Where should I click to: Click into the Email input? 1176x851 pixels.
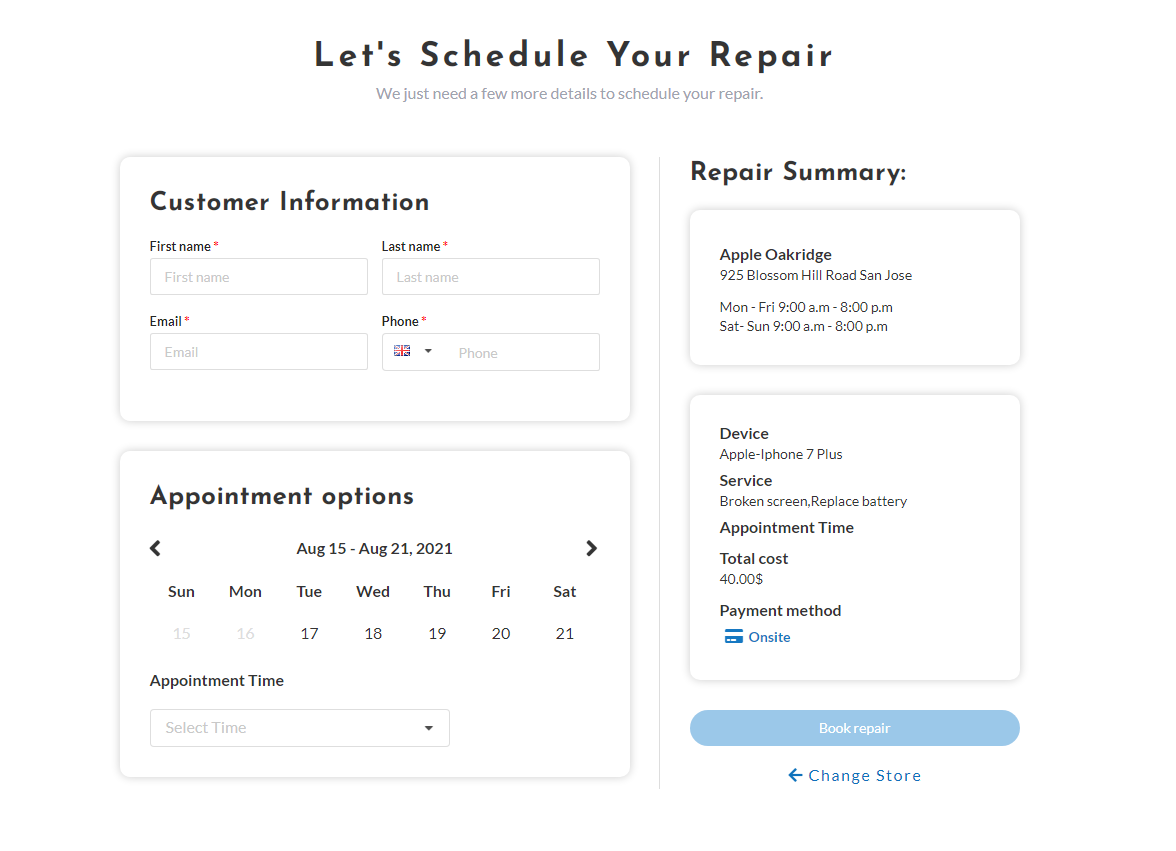[x=258, y=352]
